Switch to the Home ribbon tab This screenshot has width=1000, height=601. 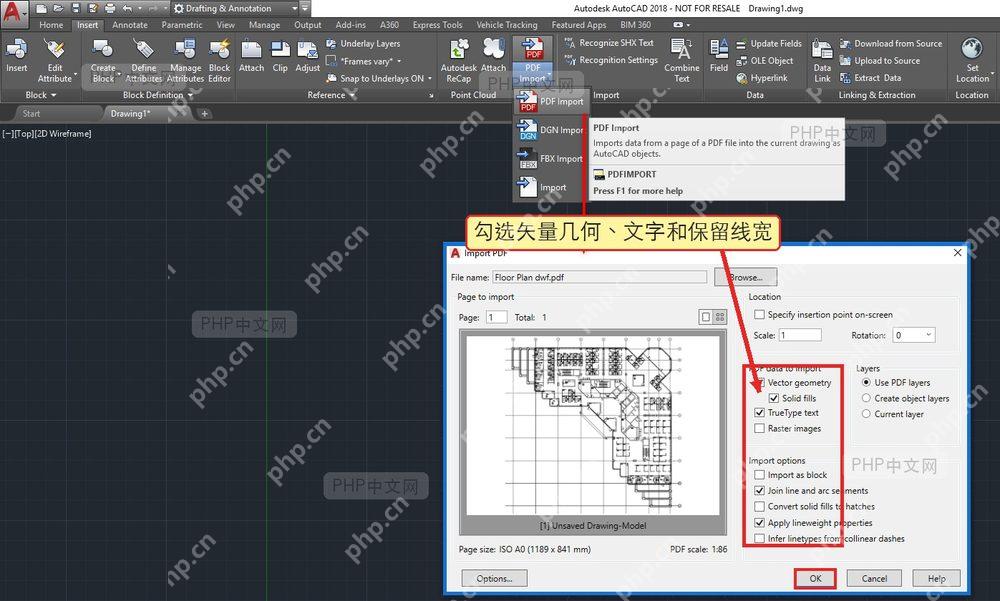point(51,25)
